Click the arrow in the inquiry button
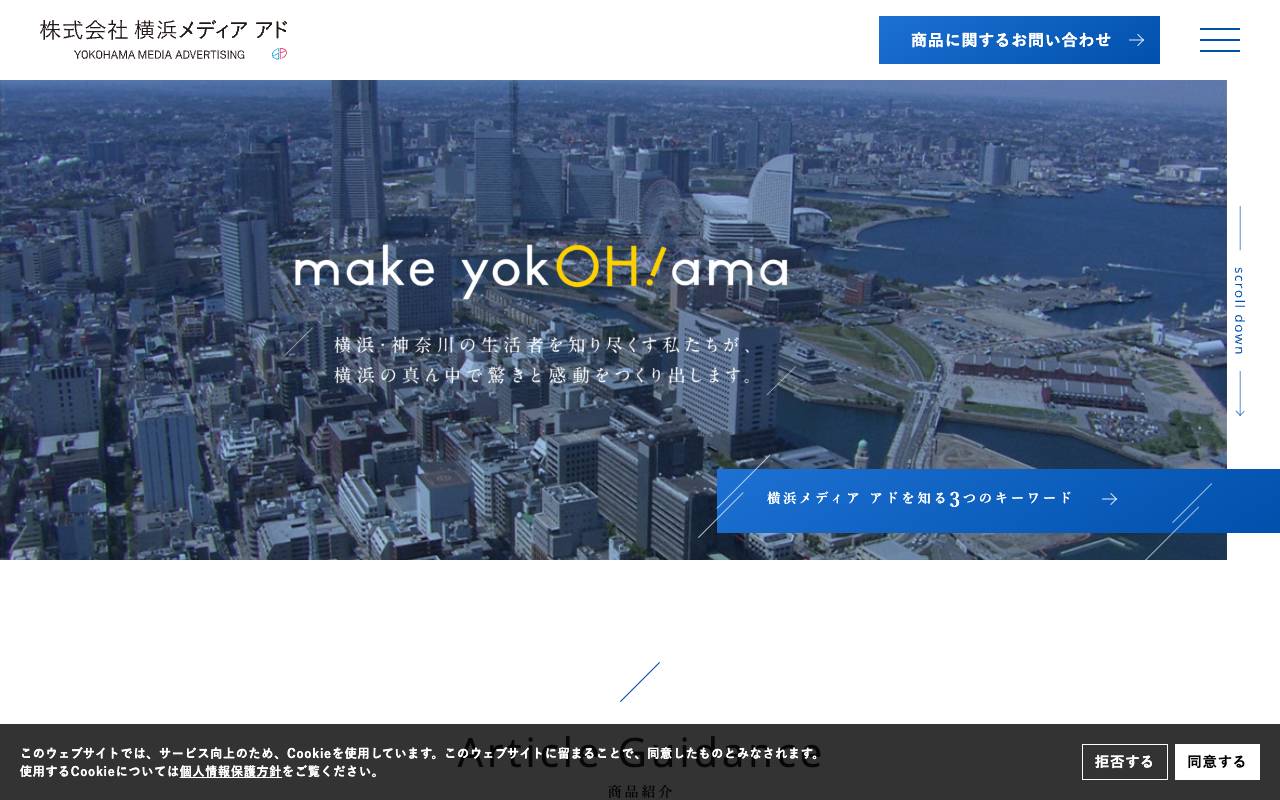The height and width of the screenshot is (800, 1280). click(1136, 40)
